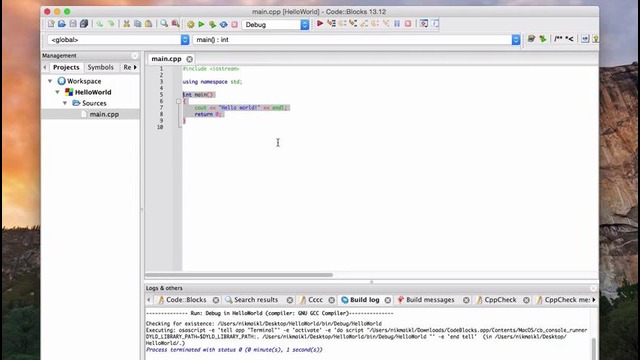Click the build log vertical scrollbar
The width and height of the screenshot is (640, 360).
point(594,348)
